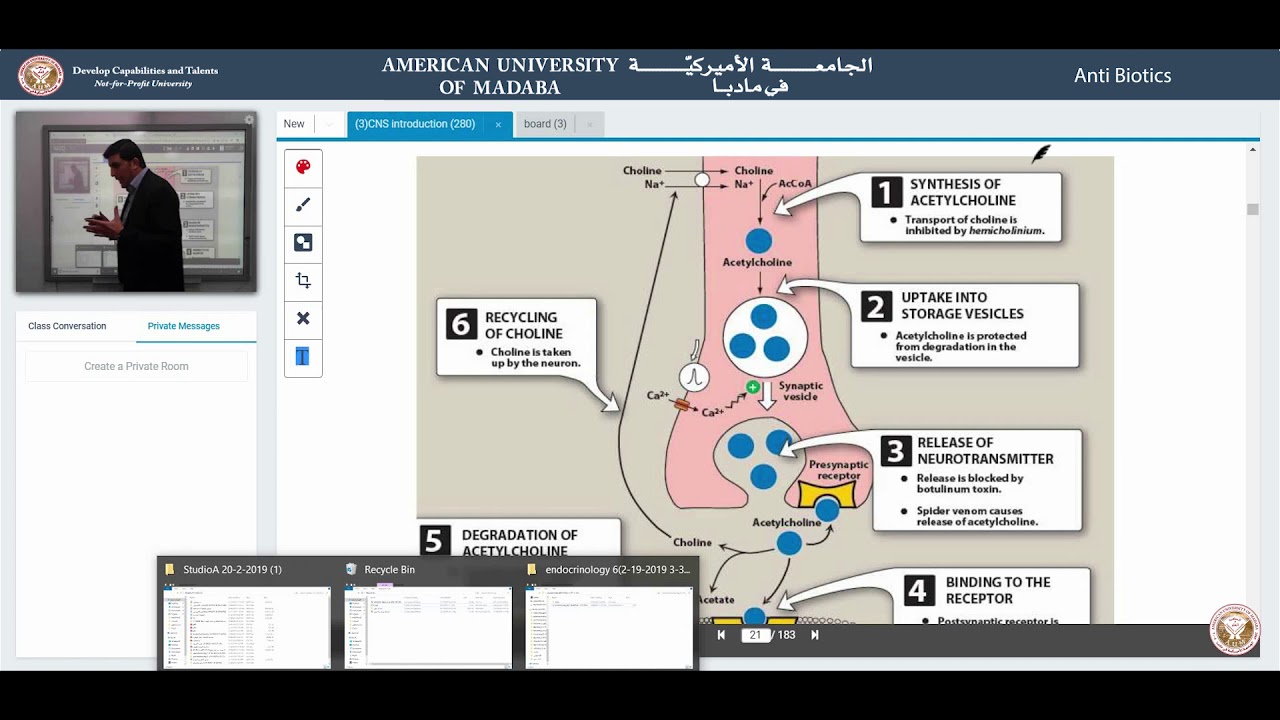Click the New tab button
The width and height of the screenshot is (1280, 720).
pyautogui.click(x=294, y=124)
